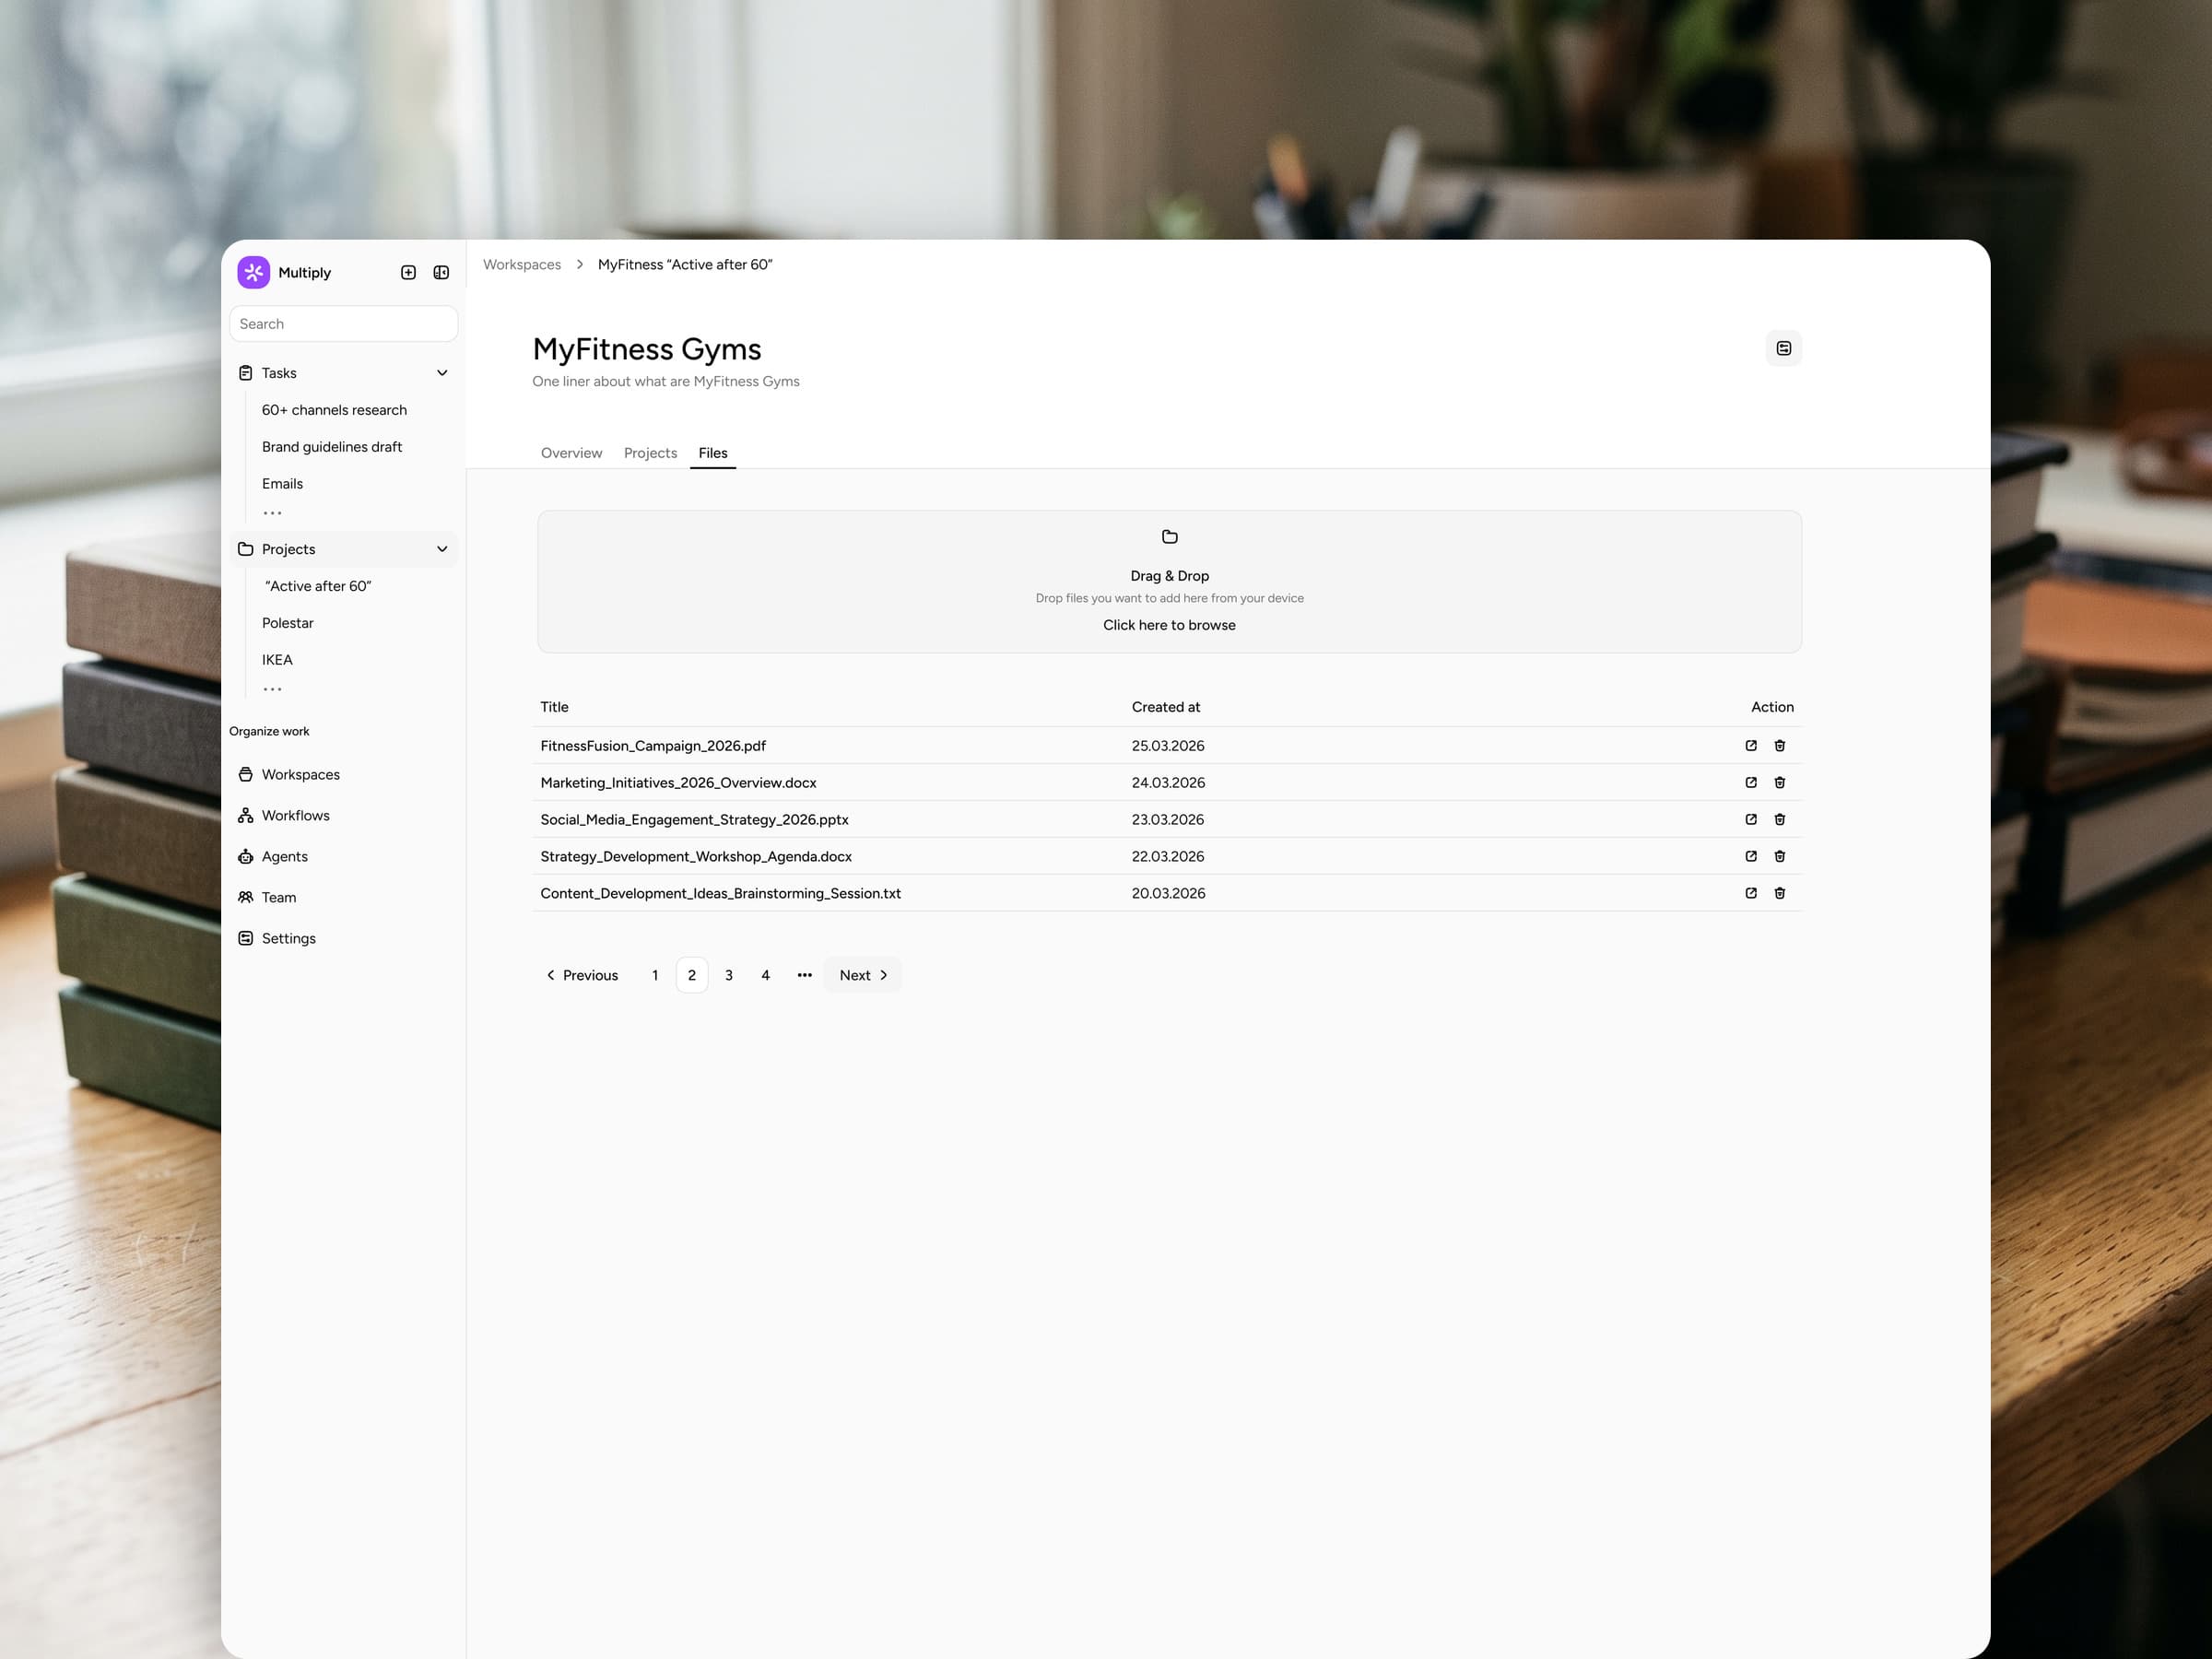
Task: Open the Emails task
Action: [282, 484]
